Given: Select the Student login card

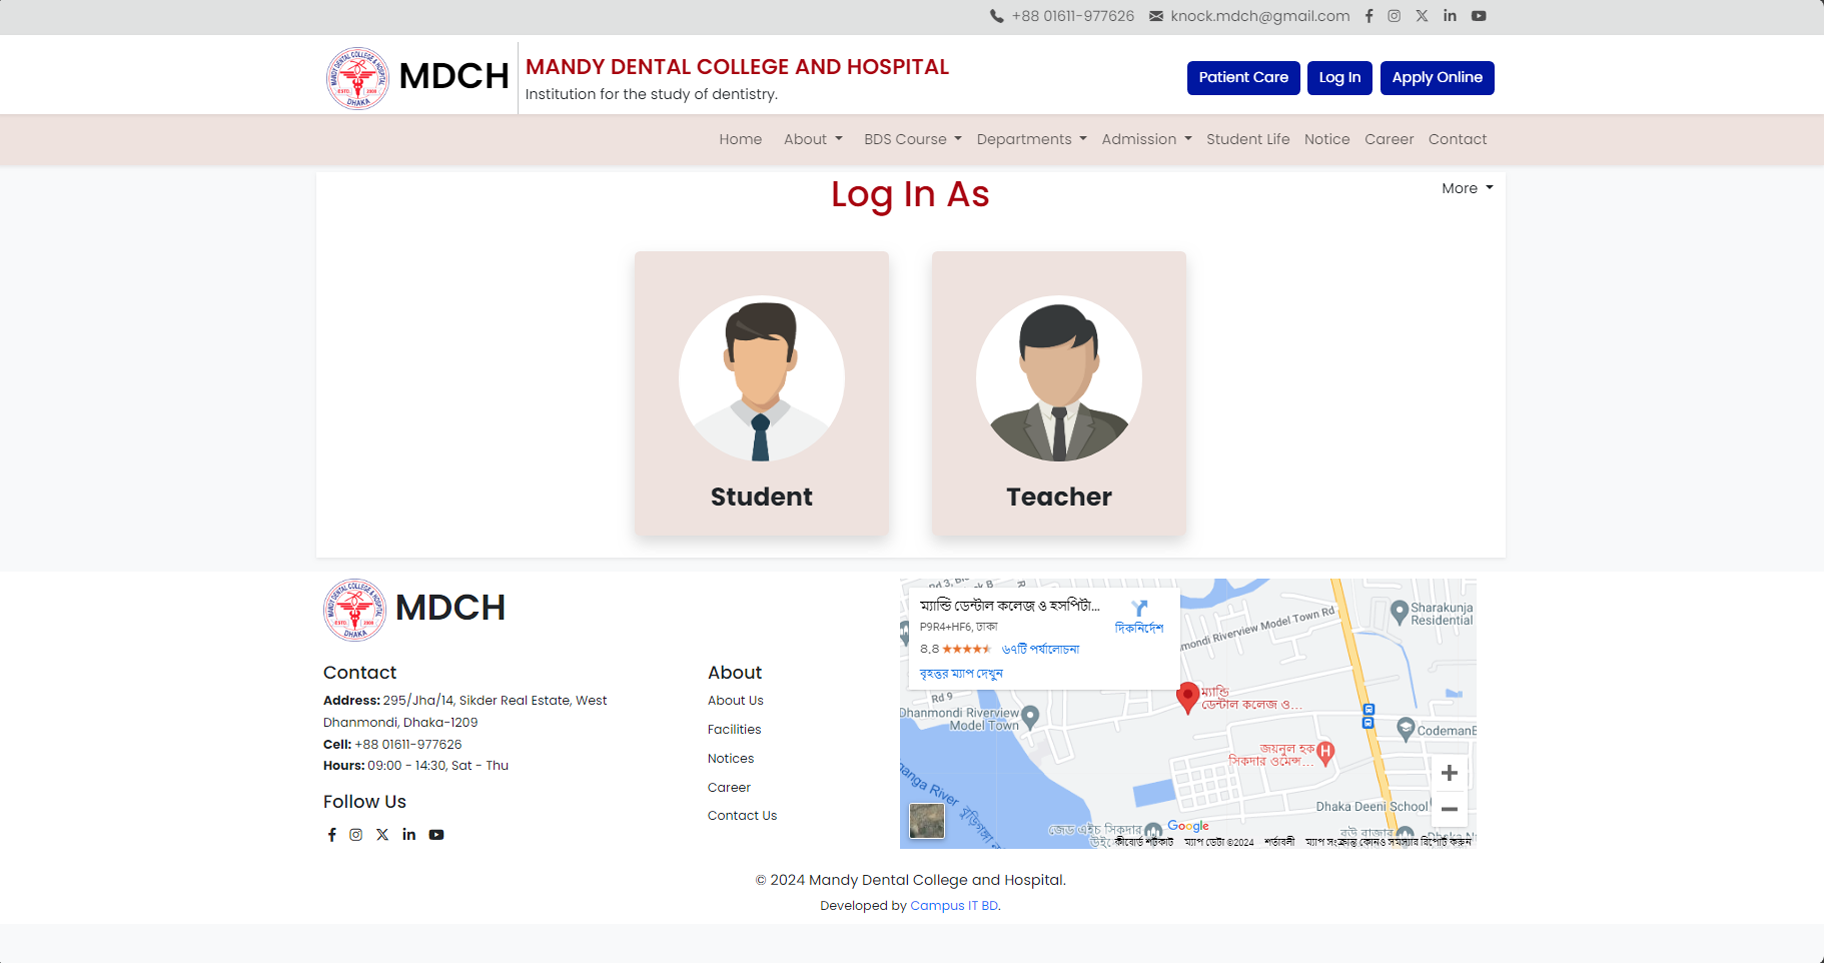Looking at the screenshot, I should point(761,393).
